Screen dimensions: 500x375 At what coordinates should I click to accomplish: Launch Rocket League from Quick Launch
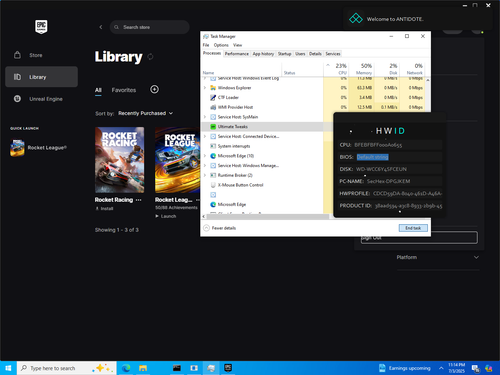[39, 148]
